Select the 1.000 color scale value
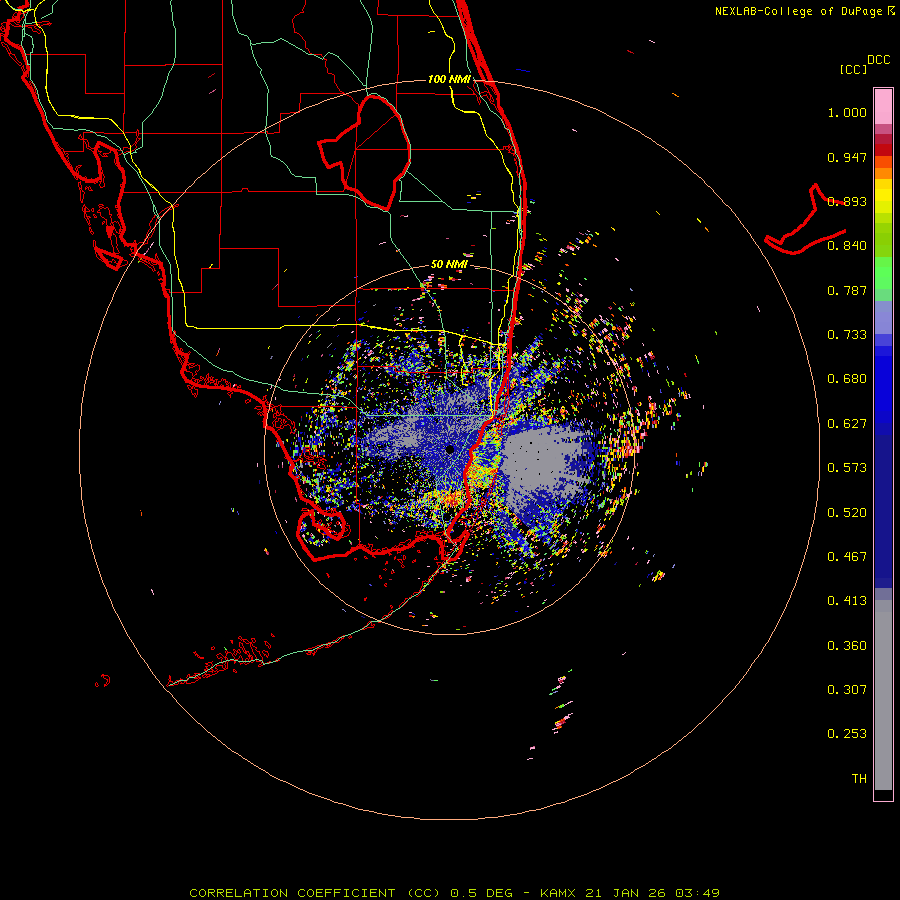 pos(847,112)
